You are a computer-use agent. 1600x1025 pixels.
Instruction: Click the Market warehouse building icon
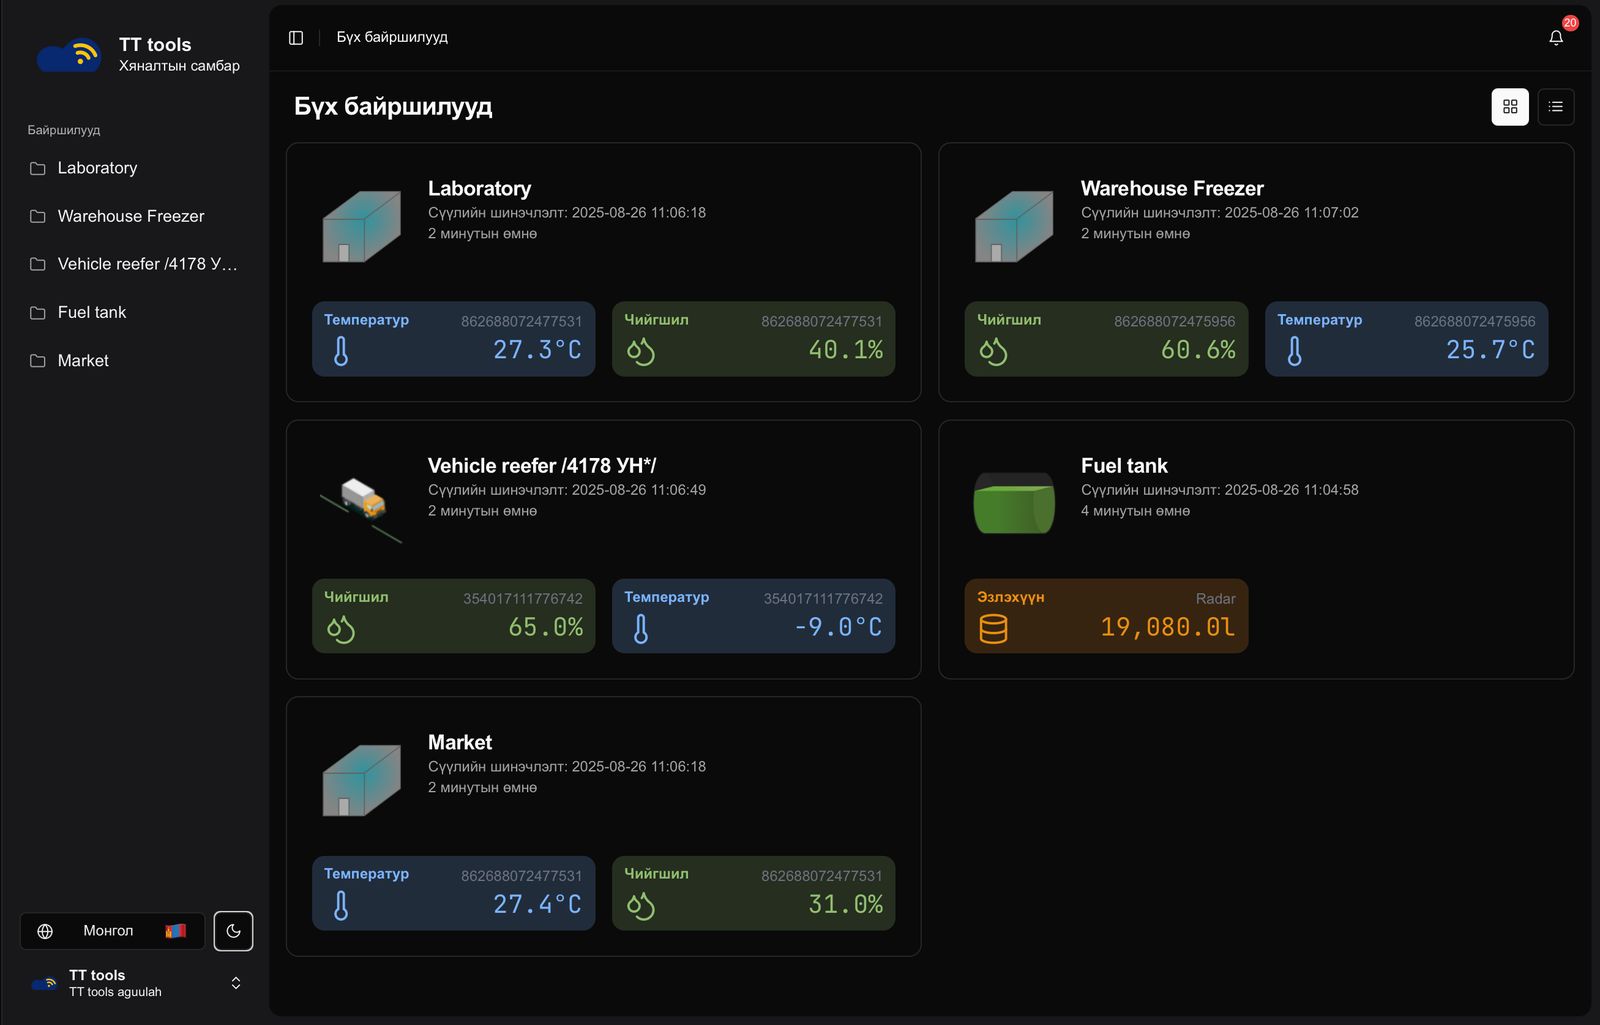coord(361,780)
